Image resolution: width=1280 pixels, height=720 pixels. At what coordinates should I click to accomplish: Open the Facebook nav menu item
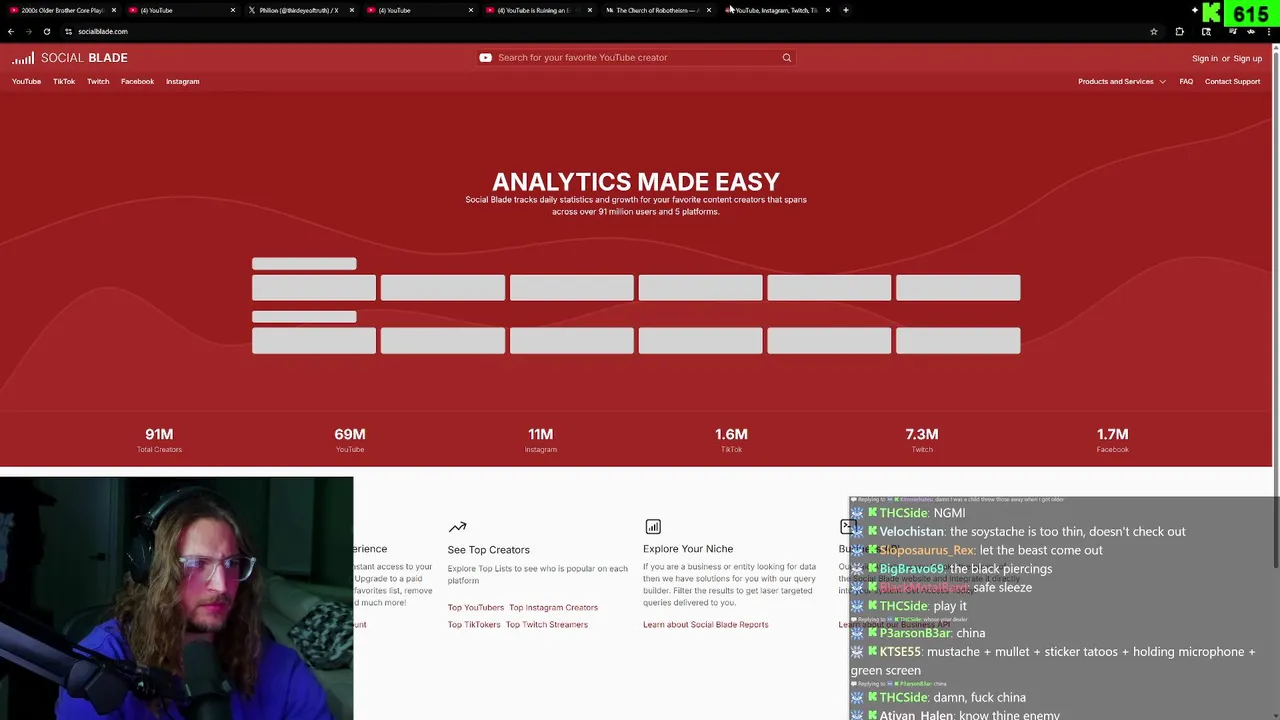pyautogui.click(x=137, y=82)
